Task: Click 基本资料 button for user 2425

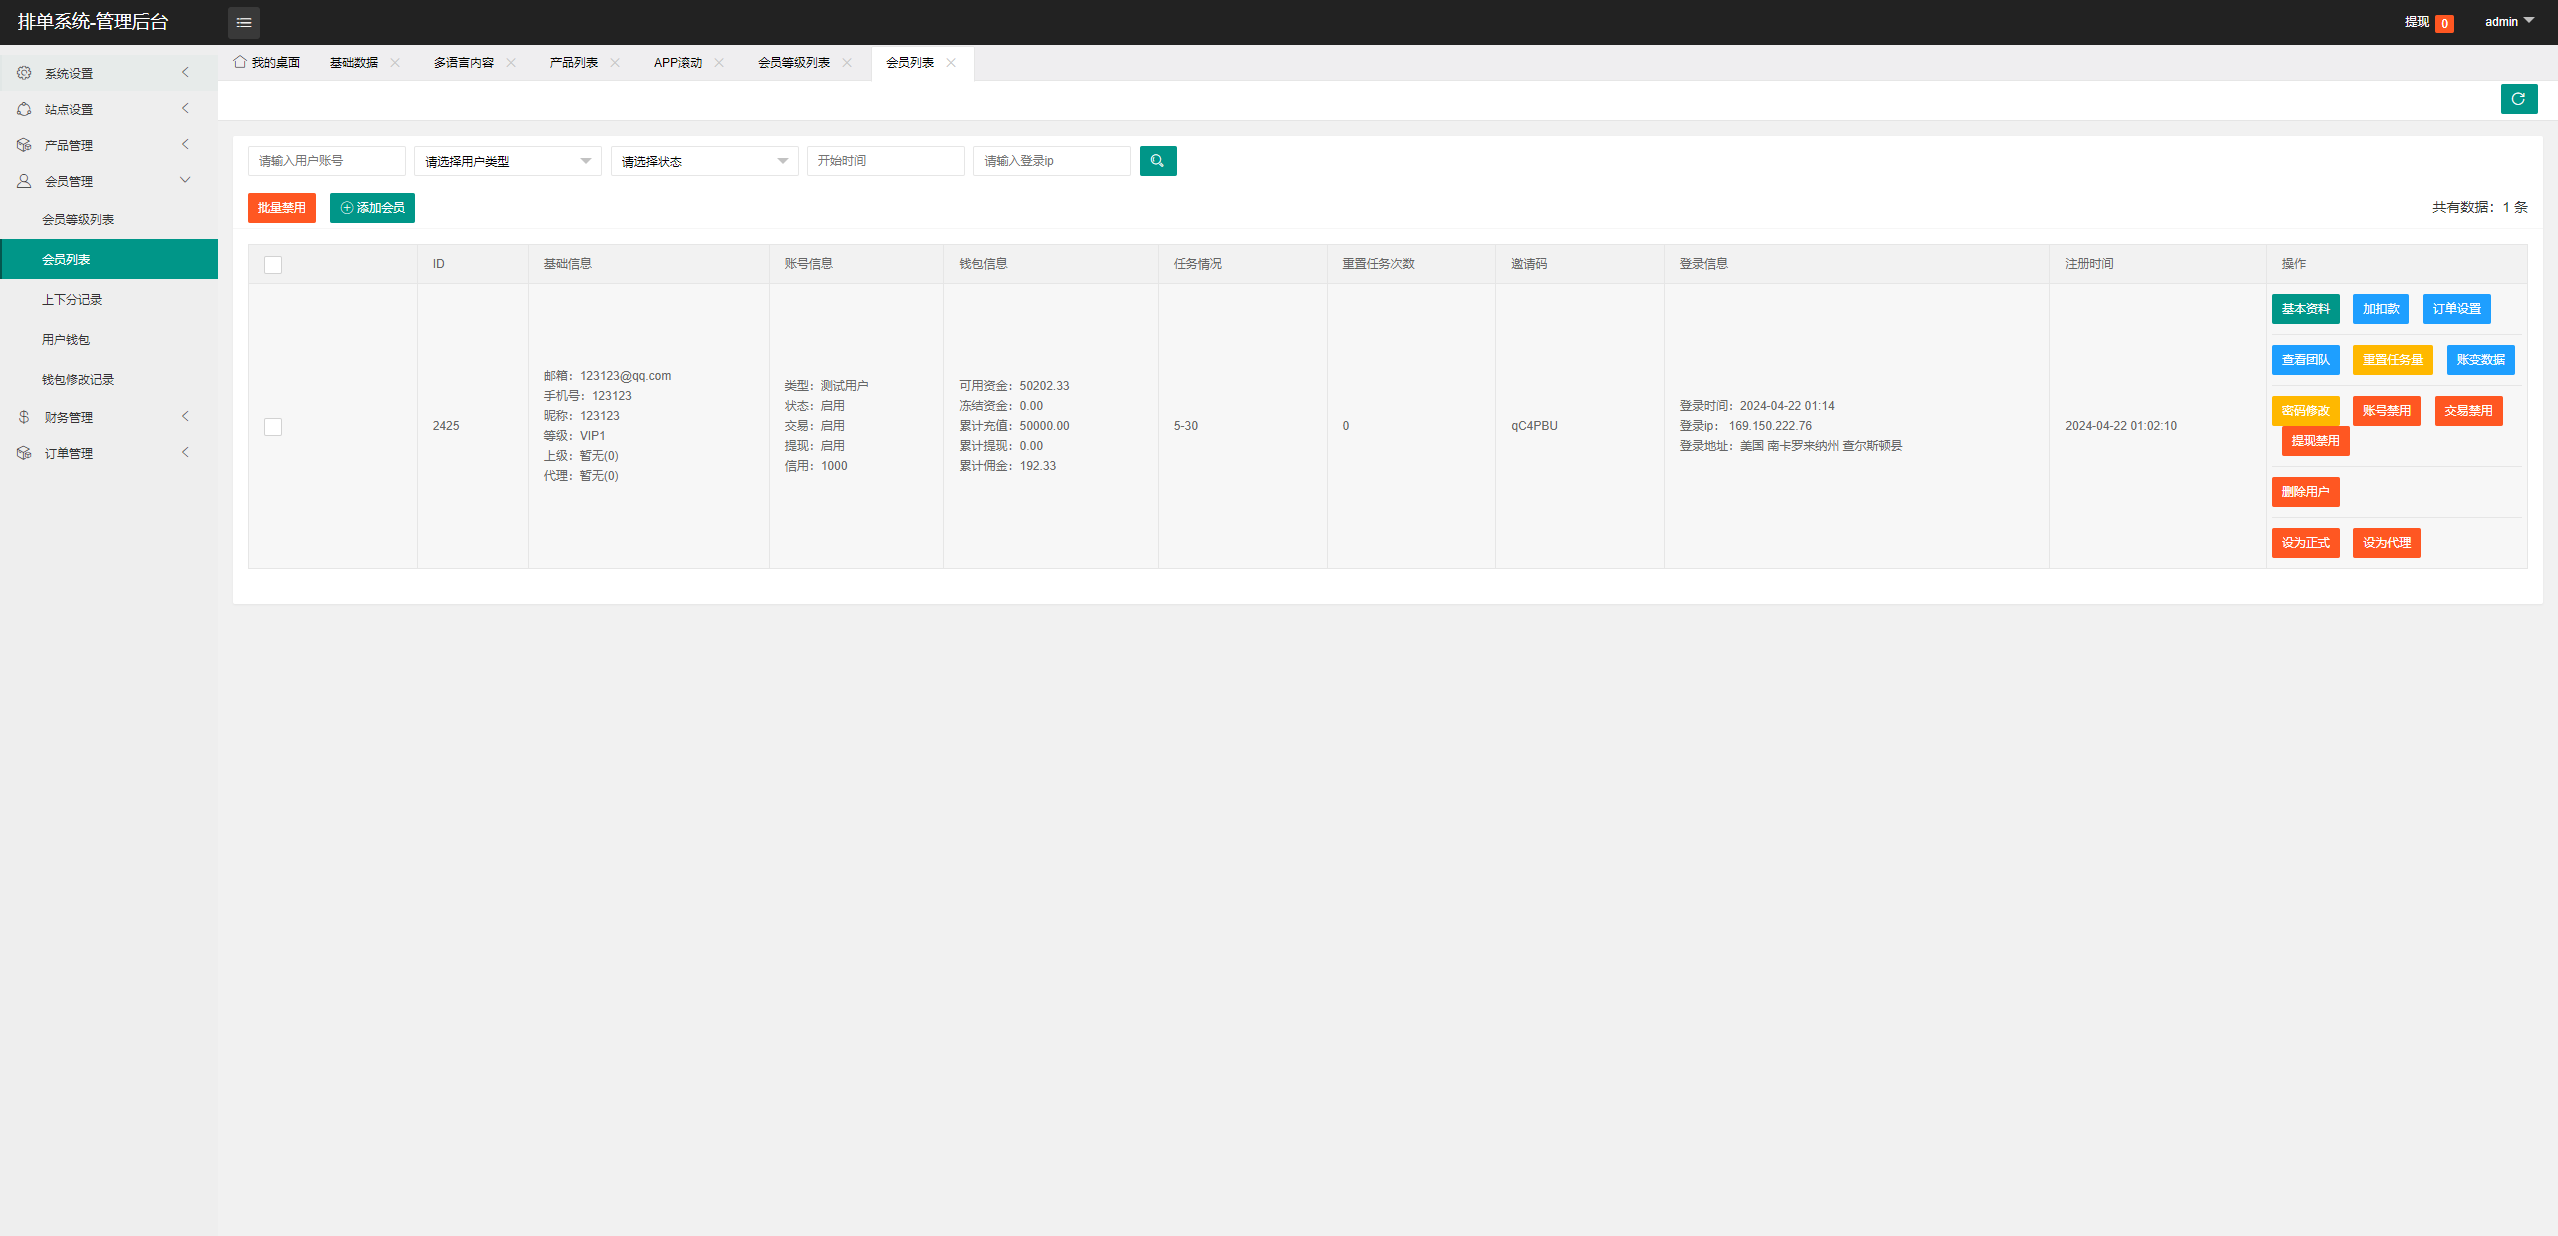Action: point(2305,308)
